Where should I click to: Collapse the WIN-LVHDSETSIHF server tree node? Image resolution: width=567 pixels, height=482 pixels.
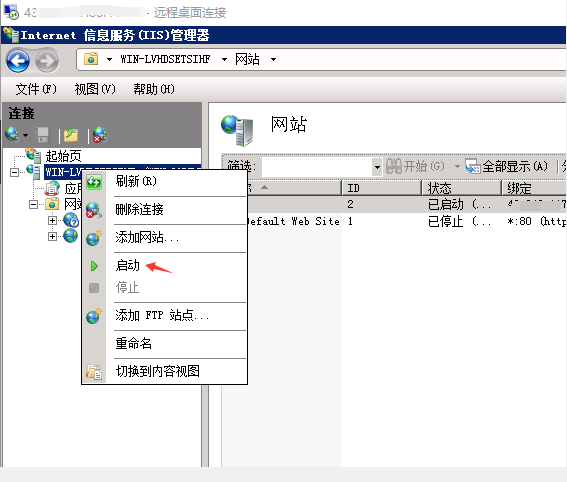click(14, 172)
